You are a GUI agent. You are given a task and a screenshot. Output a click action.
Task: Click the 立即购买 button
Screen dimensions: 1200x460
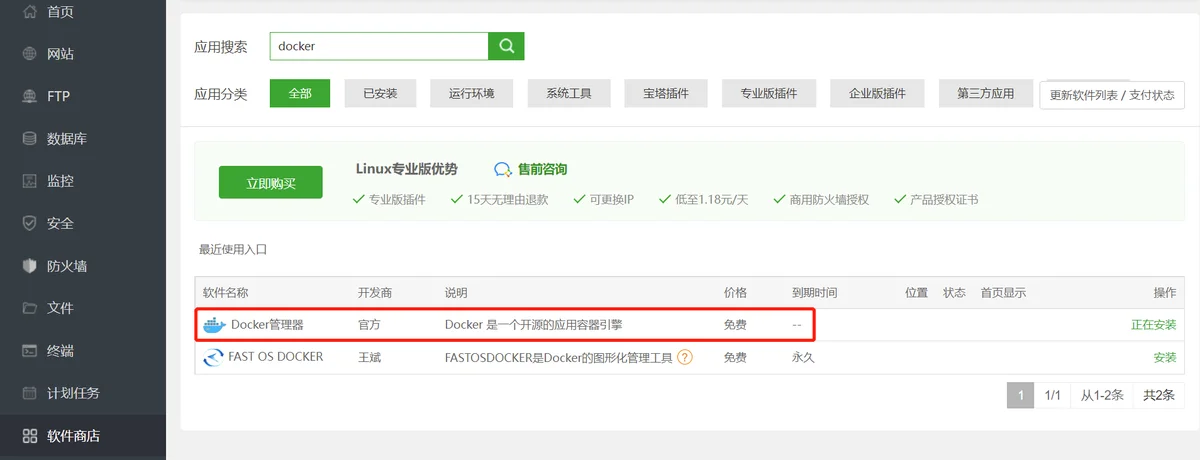point(271,183)
